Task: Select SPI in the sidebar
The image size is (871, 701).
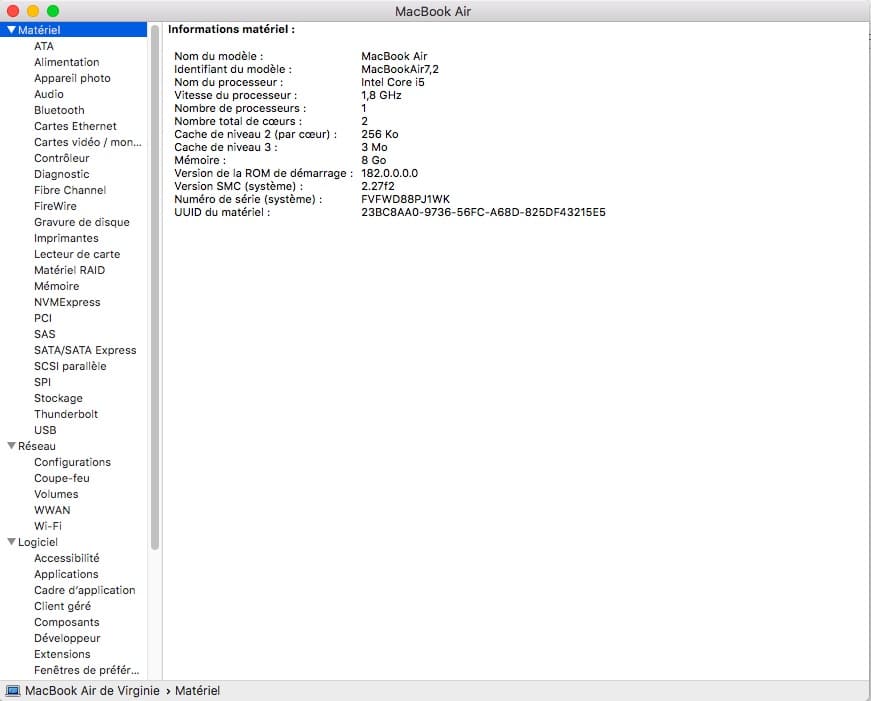Action: (42, 382)
